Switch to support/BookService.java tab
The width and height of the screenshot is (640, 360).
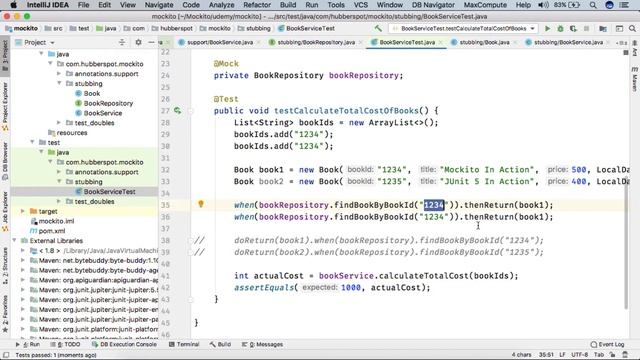[220, 42]
